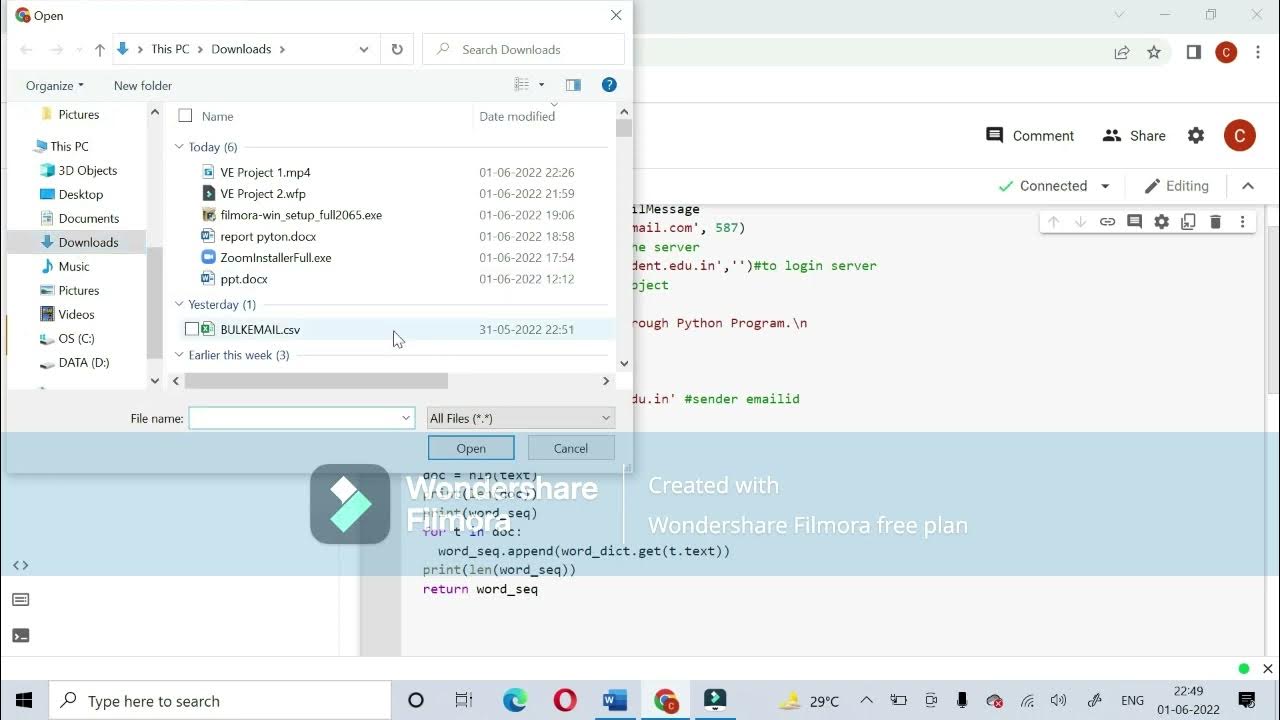Image resolution: width=1280 pixels, height=720 pixels.
Task: Click the Share button in Colab
Action: [x=1134, y=136]
